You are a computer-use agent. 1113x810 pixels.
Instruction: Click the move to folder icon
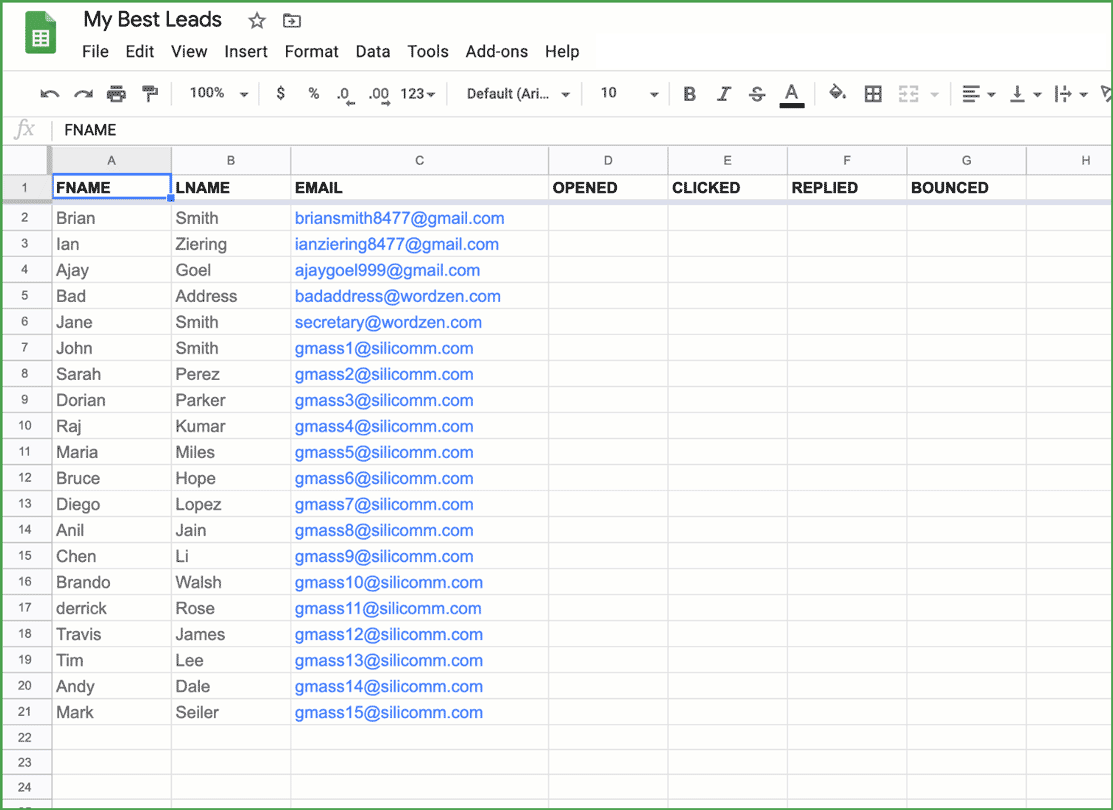point(291,21)
